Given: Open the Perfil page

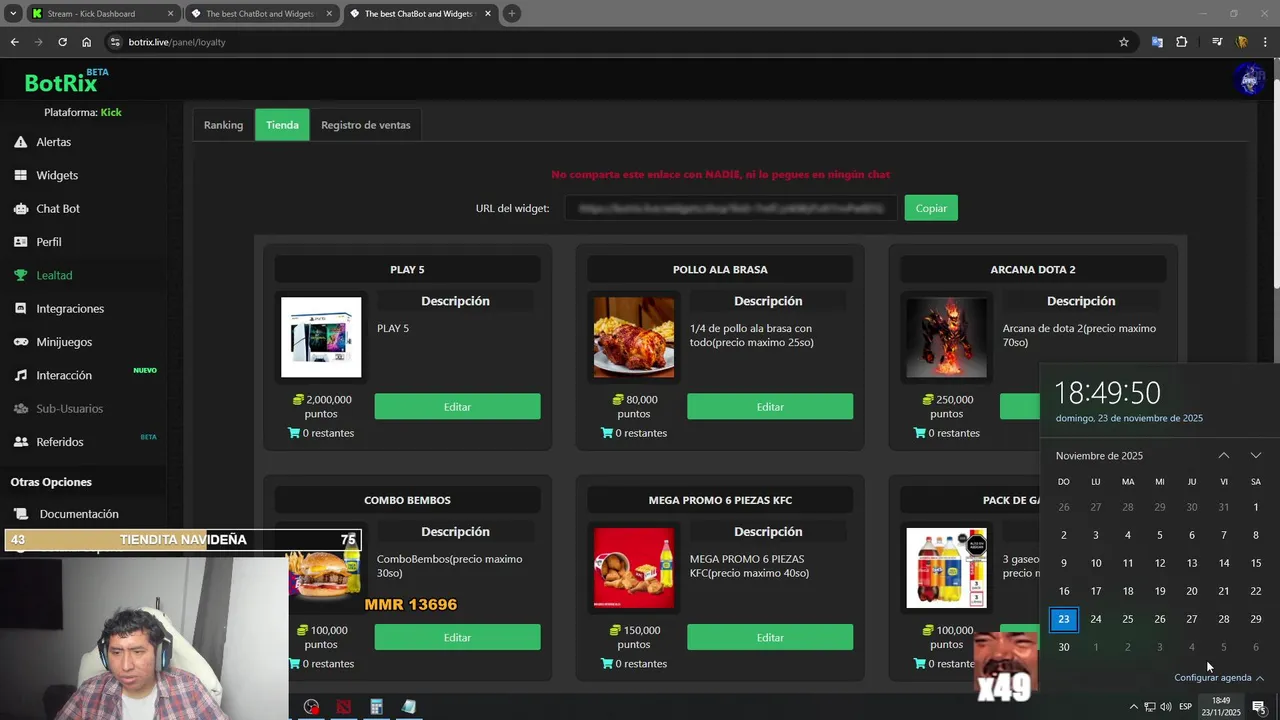Looking at the screenshot, I should 49,242.
